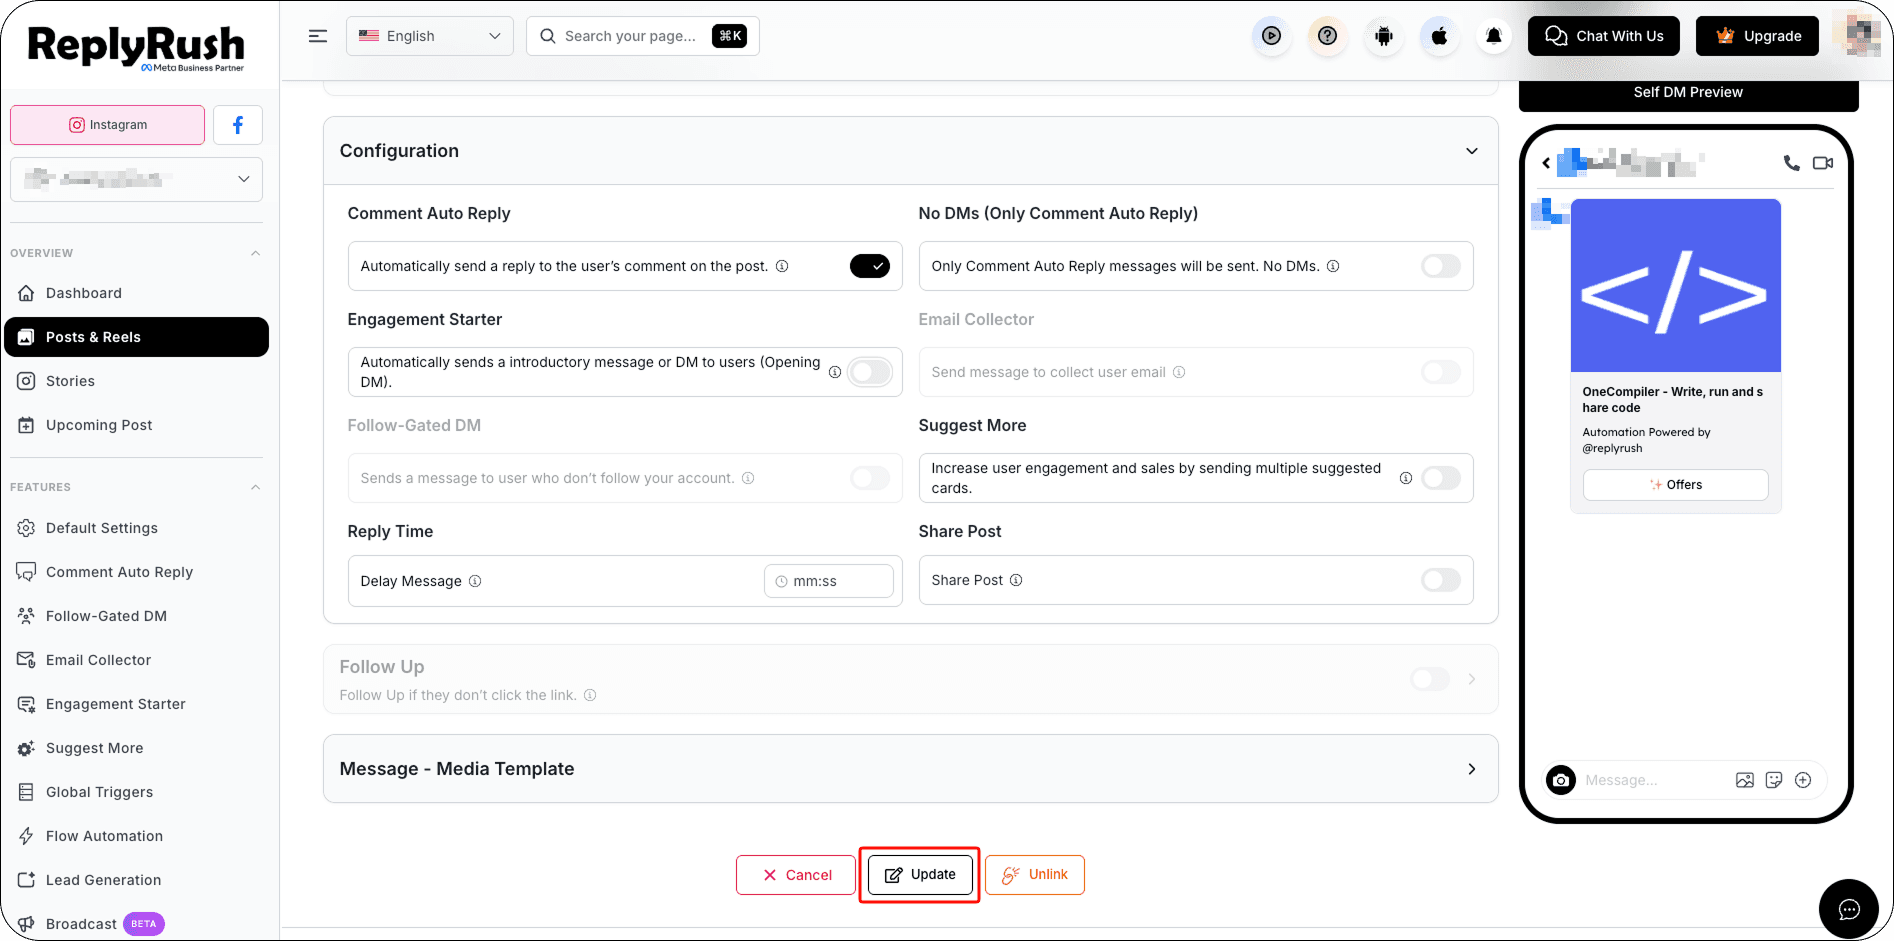Go to Stories in the sidebar
1894x941 pixels.
tap(137, 381)
